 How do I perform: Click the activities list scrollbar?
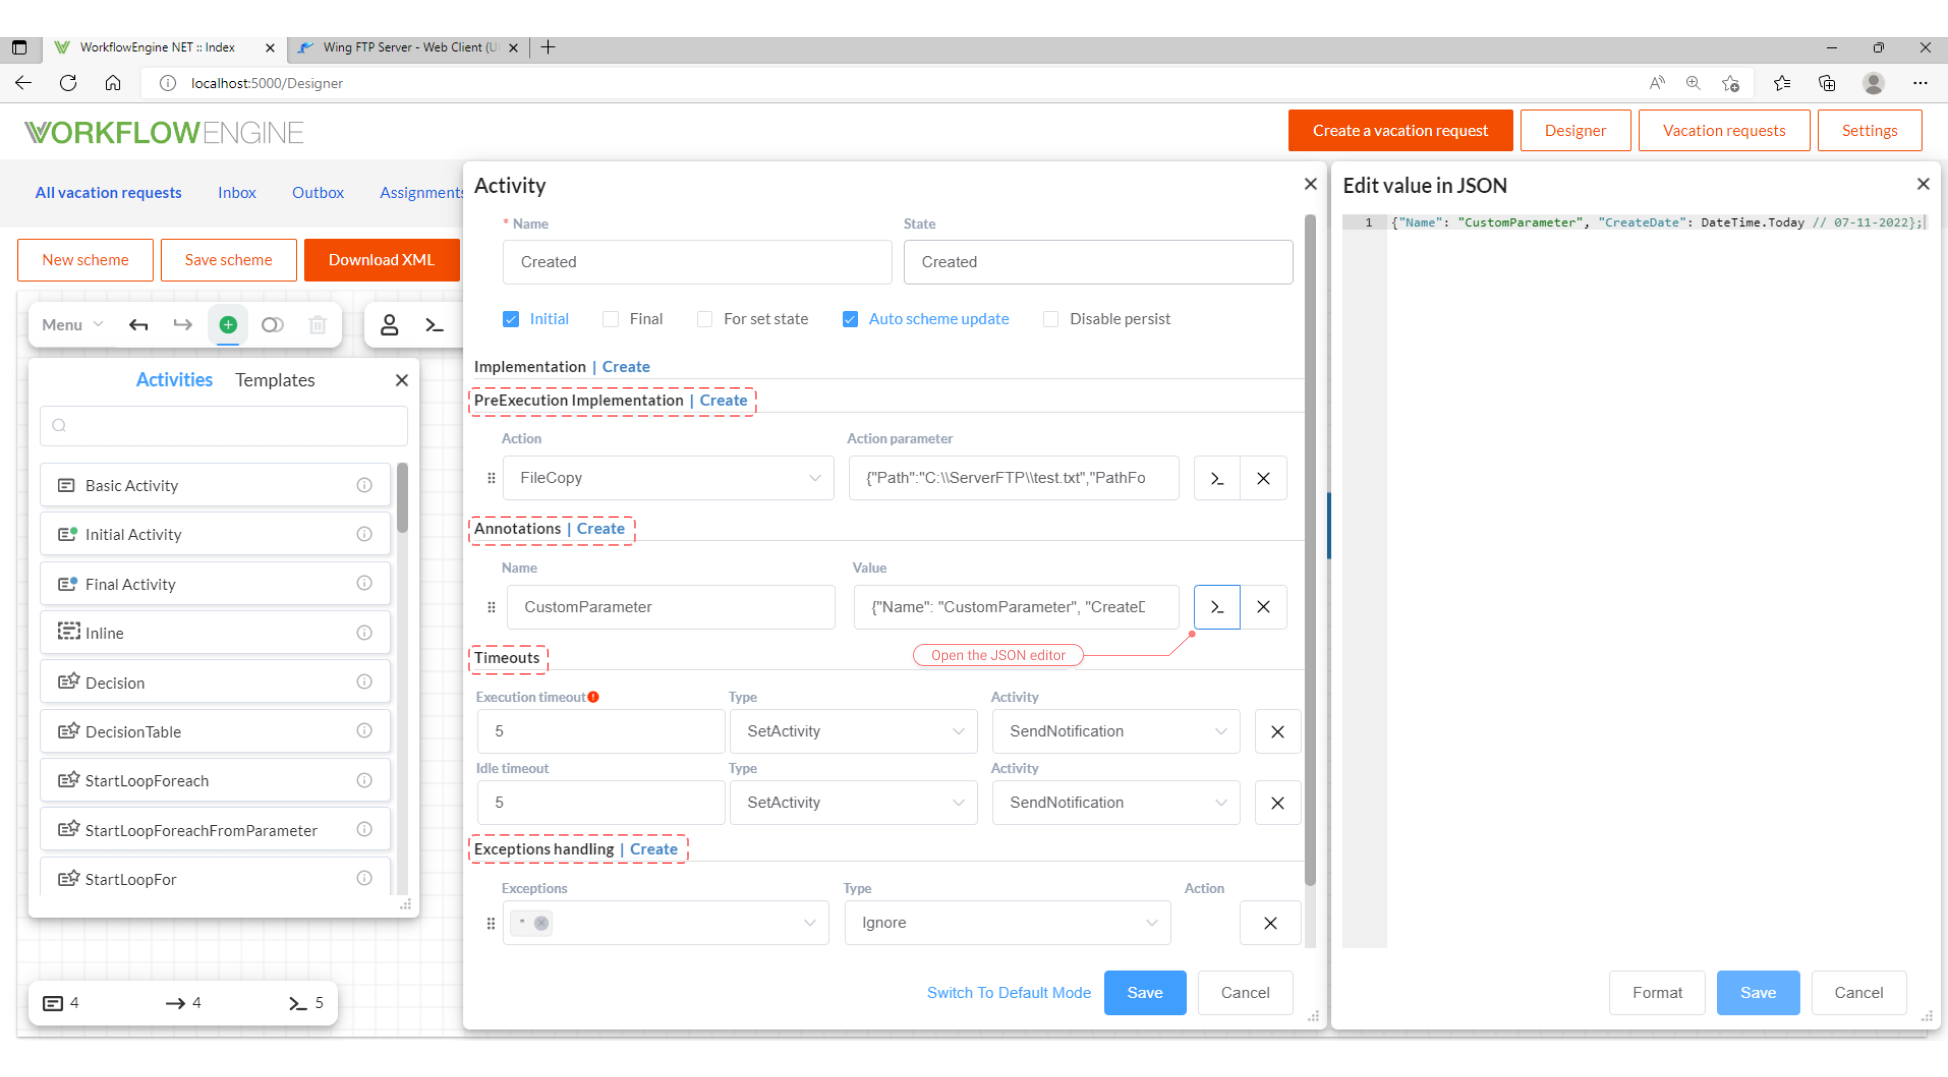402,497
